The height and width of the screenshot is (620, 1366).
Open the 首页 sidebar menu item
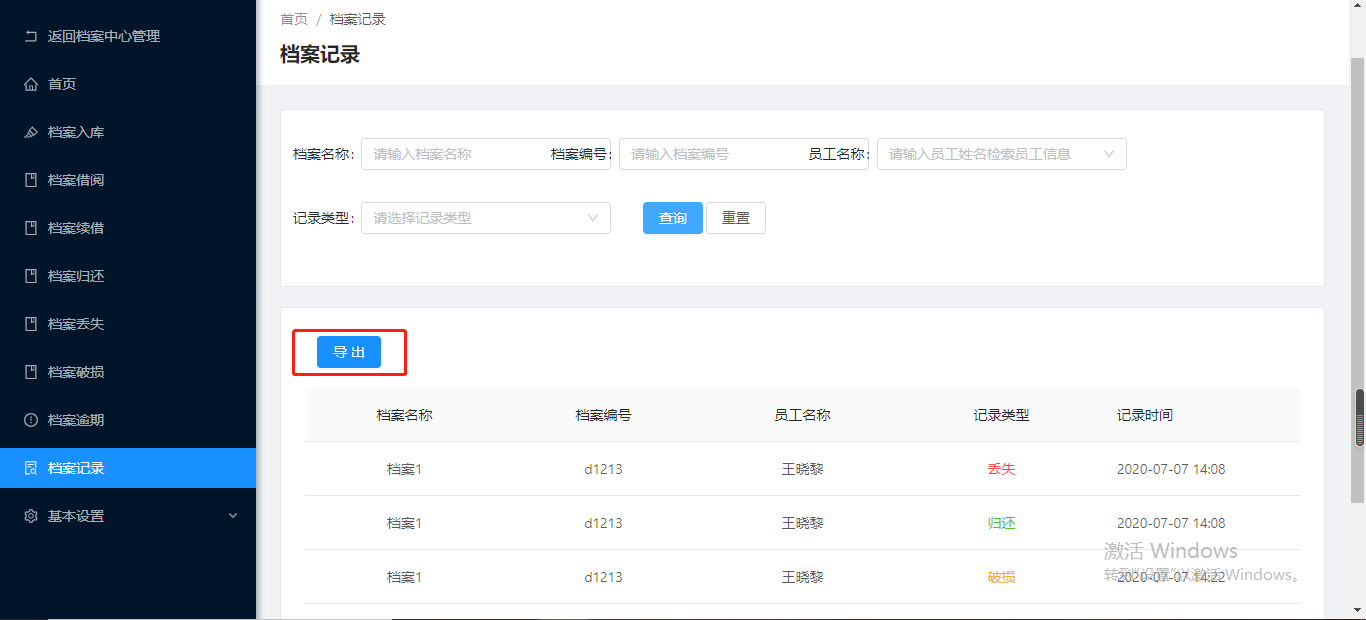(x=128, y=84)
